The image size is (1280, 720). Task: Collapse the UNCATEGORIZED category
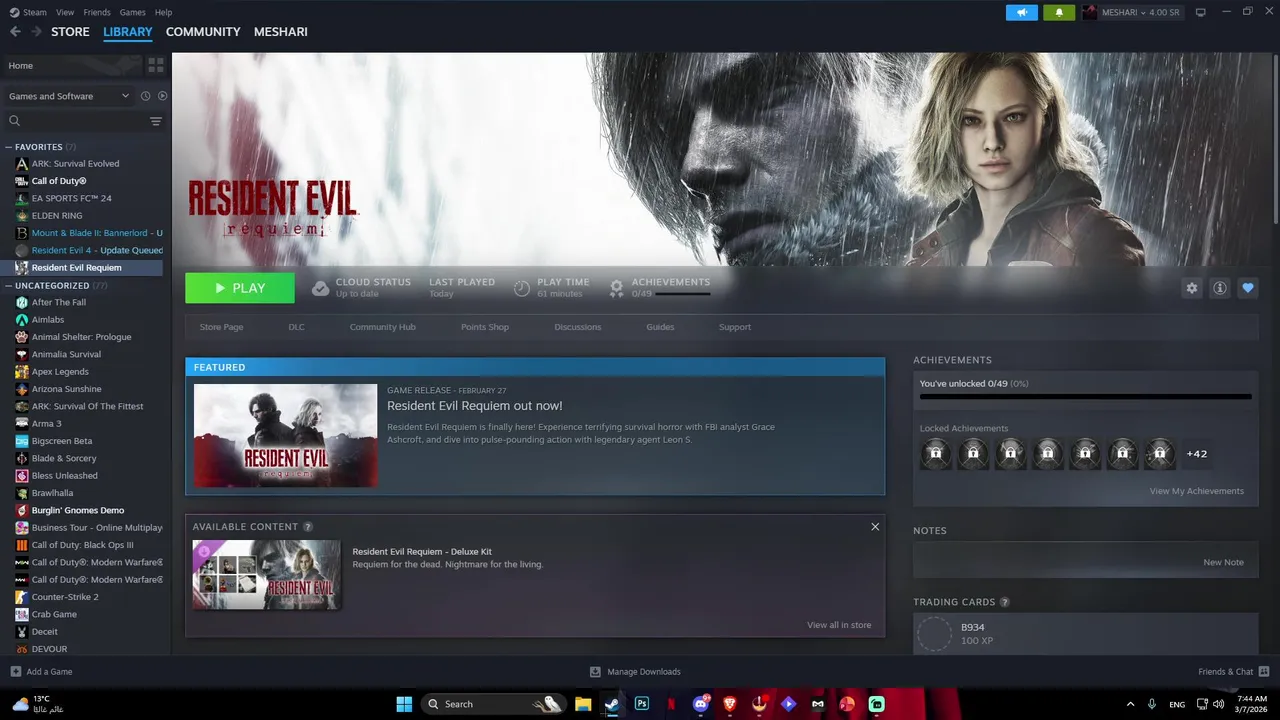(x=8, y=286)
